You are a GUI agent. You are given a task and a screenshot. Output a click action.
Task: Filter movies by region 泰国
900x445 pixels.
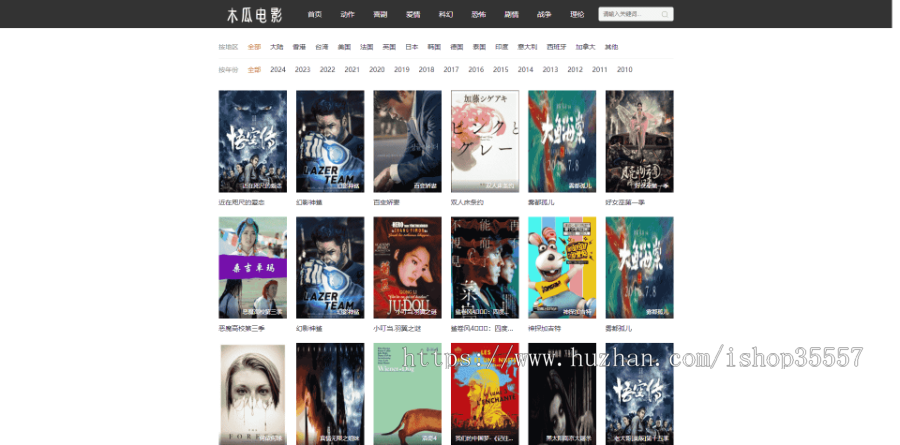point(479,47)
